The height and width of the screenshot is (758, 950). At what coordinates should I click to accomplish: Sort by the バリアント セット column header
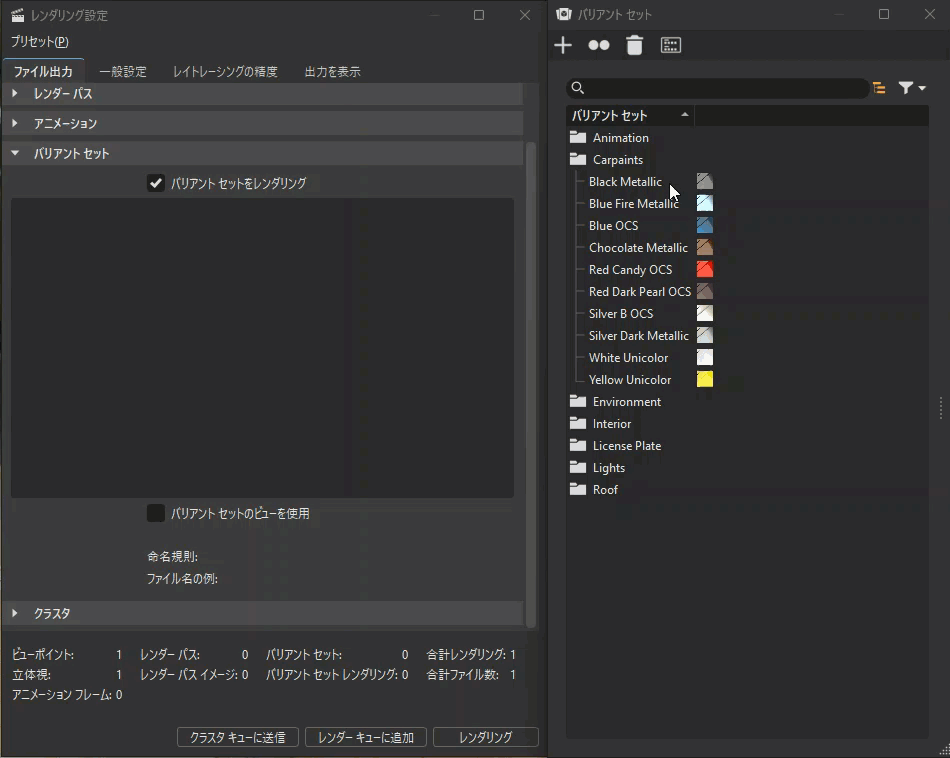coord(630,115)
